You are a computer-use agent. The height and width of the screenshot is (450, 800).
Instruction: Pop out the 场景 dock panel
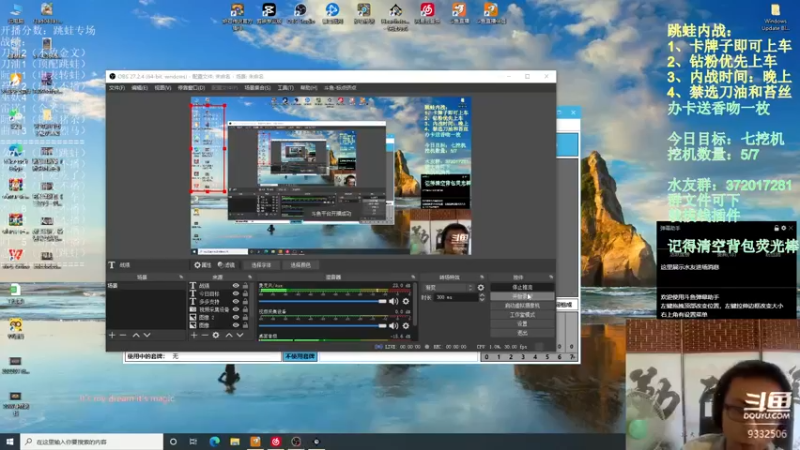[181, 277]
